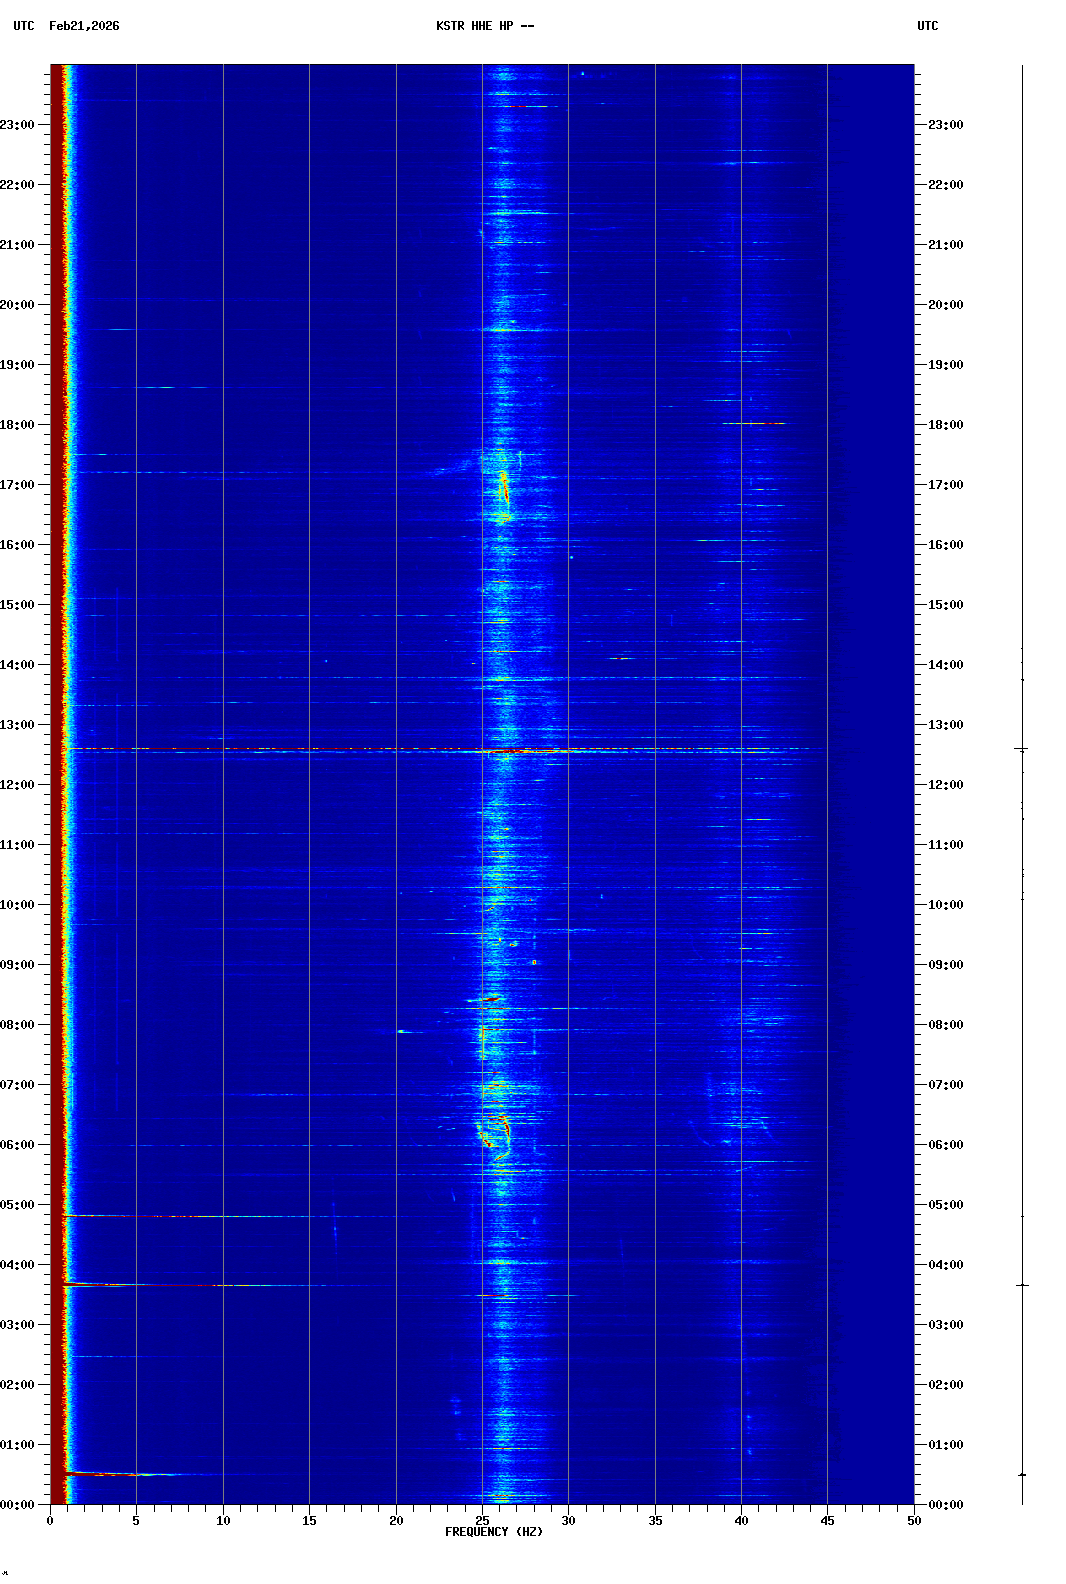Click the left-axis "05:00" time label

(17, 1205)
